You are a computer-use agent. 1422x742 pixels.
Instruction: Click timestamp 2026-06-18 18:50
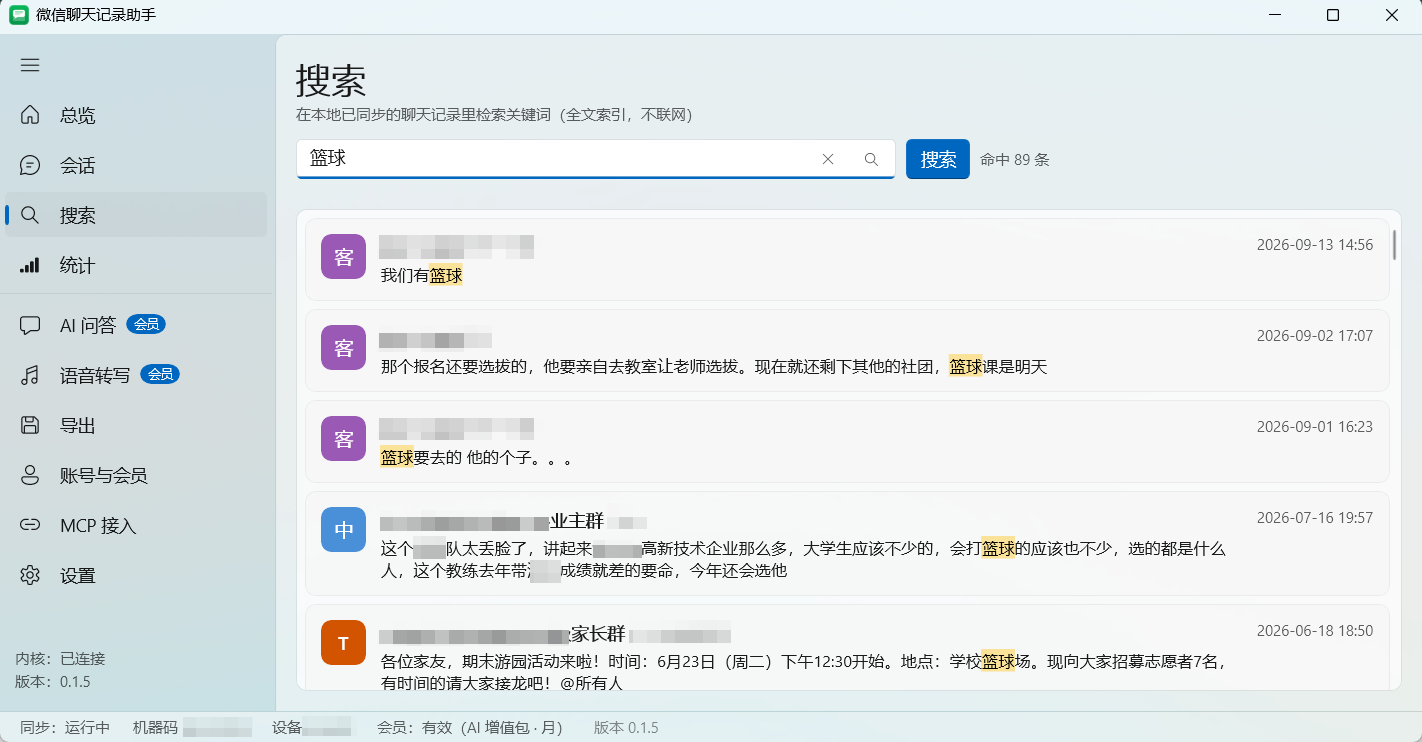point(1315,630)
